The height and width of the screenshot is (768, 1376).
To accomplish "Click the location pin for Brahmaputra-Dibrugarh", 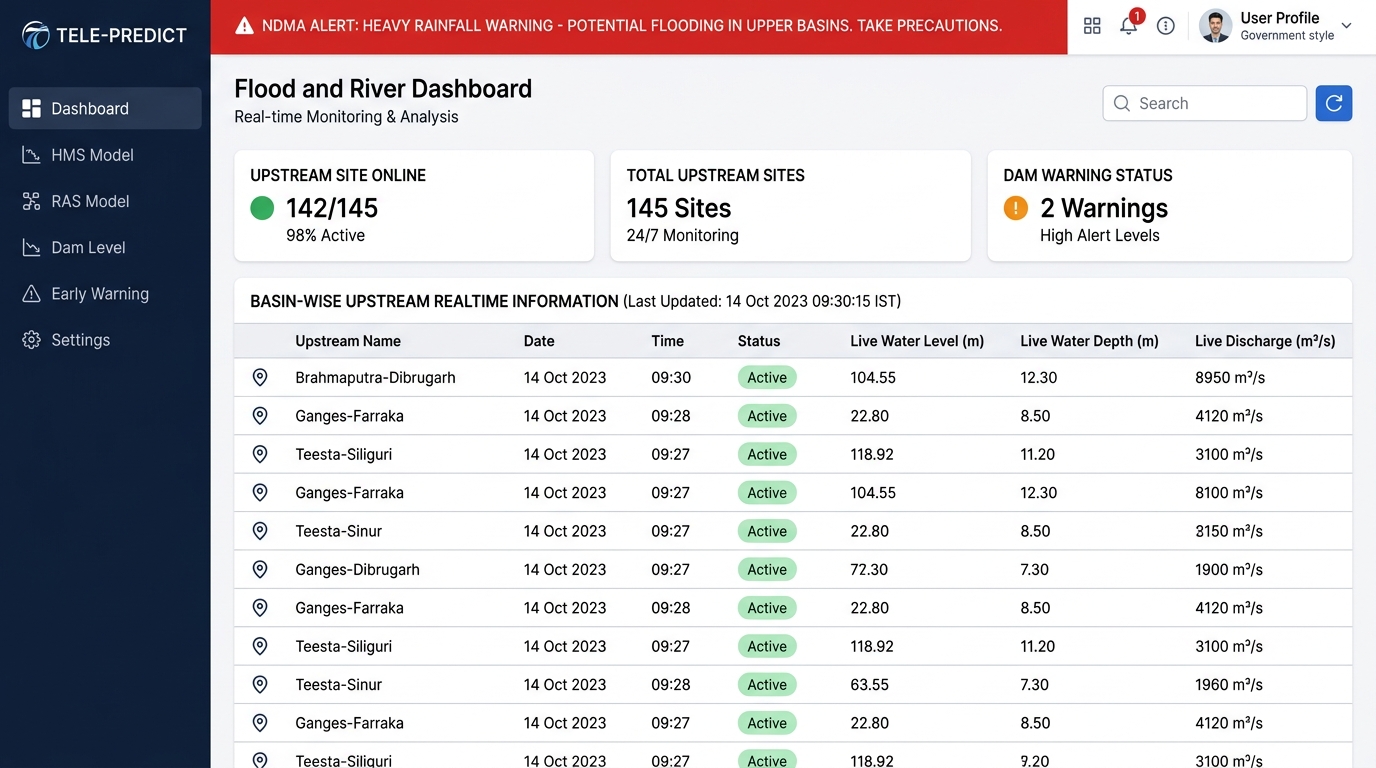I will point(260,378).
